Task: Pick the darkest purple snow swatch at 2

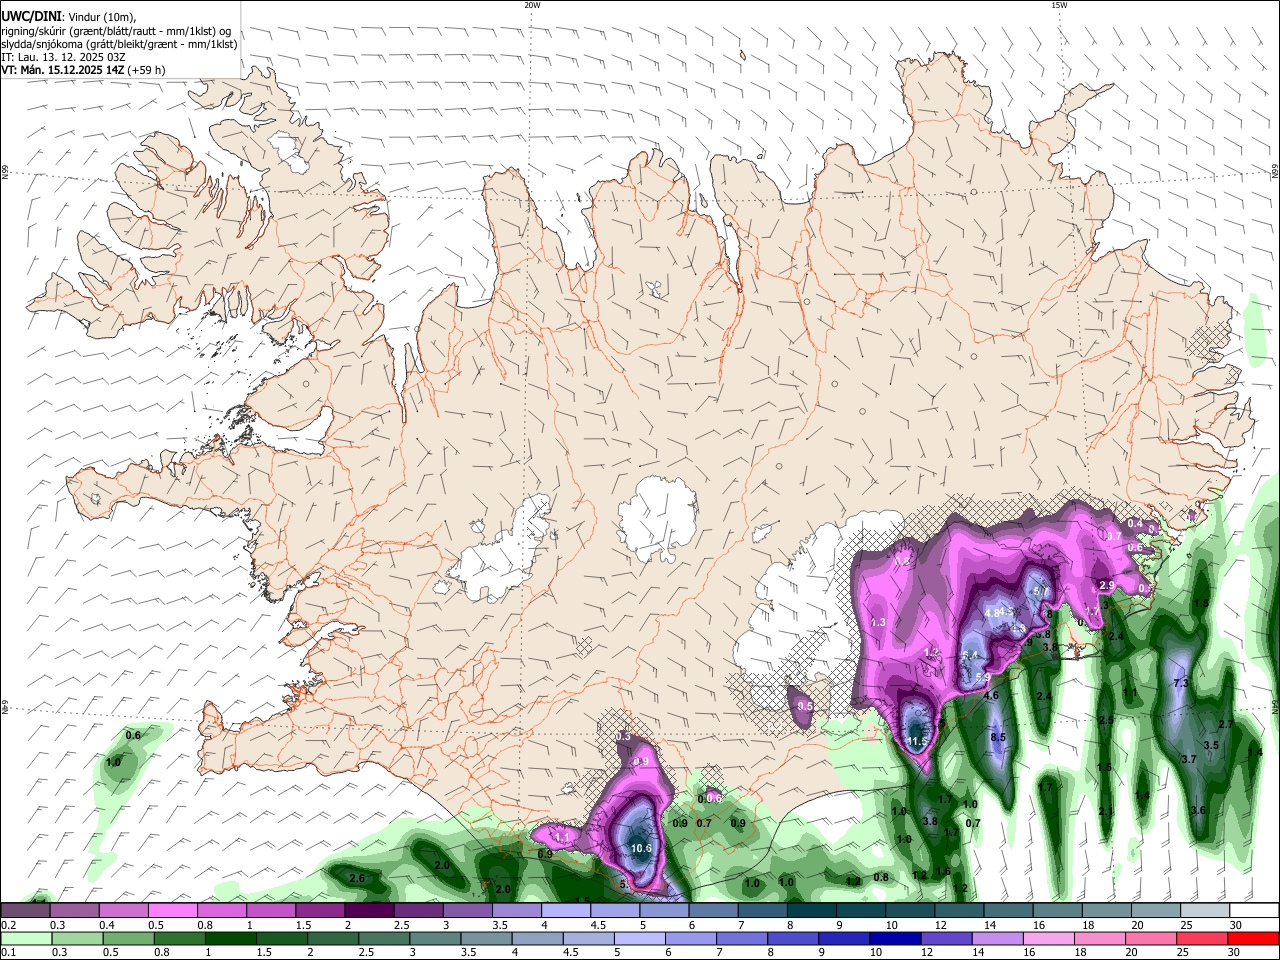Action: click(369, 911)
